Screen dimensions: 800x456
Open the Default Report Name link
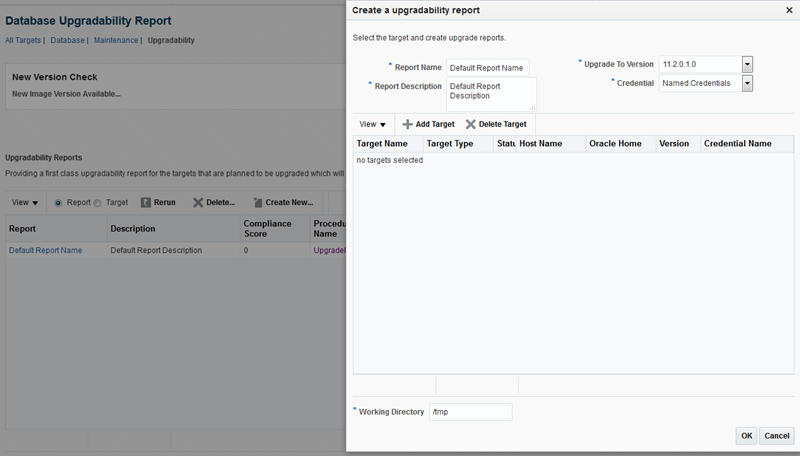[45, 250]
